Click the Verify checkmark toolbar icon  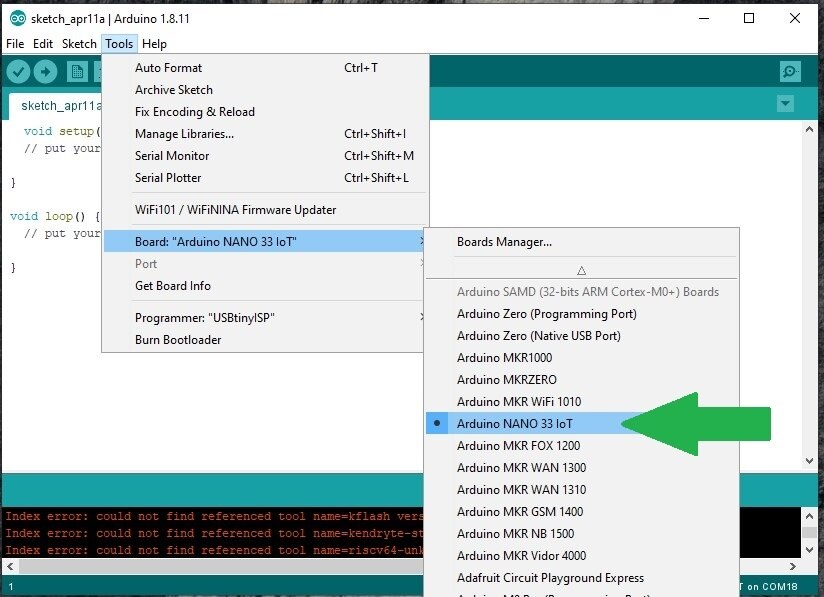18,71
